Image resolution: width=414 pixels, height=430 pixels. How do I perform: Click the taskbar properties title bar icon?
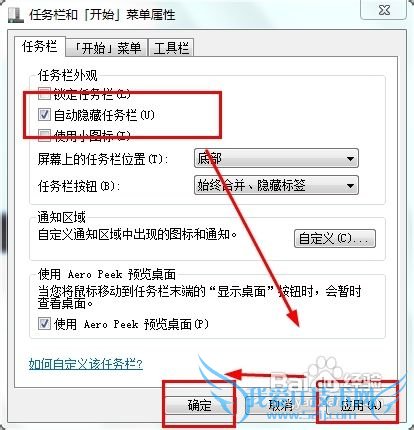click(x=16, y=15)
